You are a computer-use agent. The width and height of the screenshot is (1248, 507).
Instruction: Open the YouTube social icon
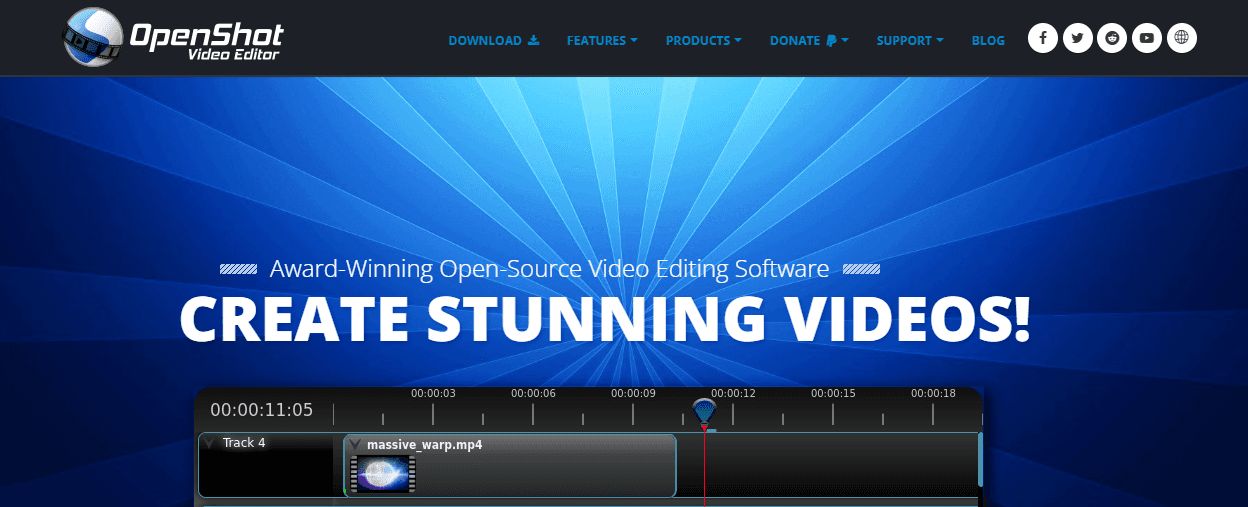[1147, 39]
